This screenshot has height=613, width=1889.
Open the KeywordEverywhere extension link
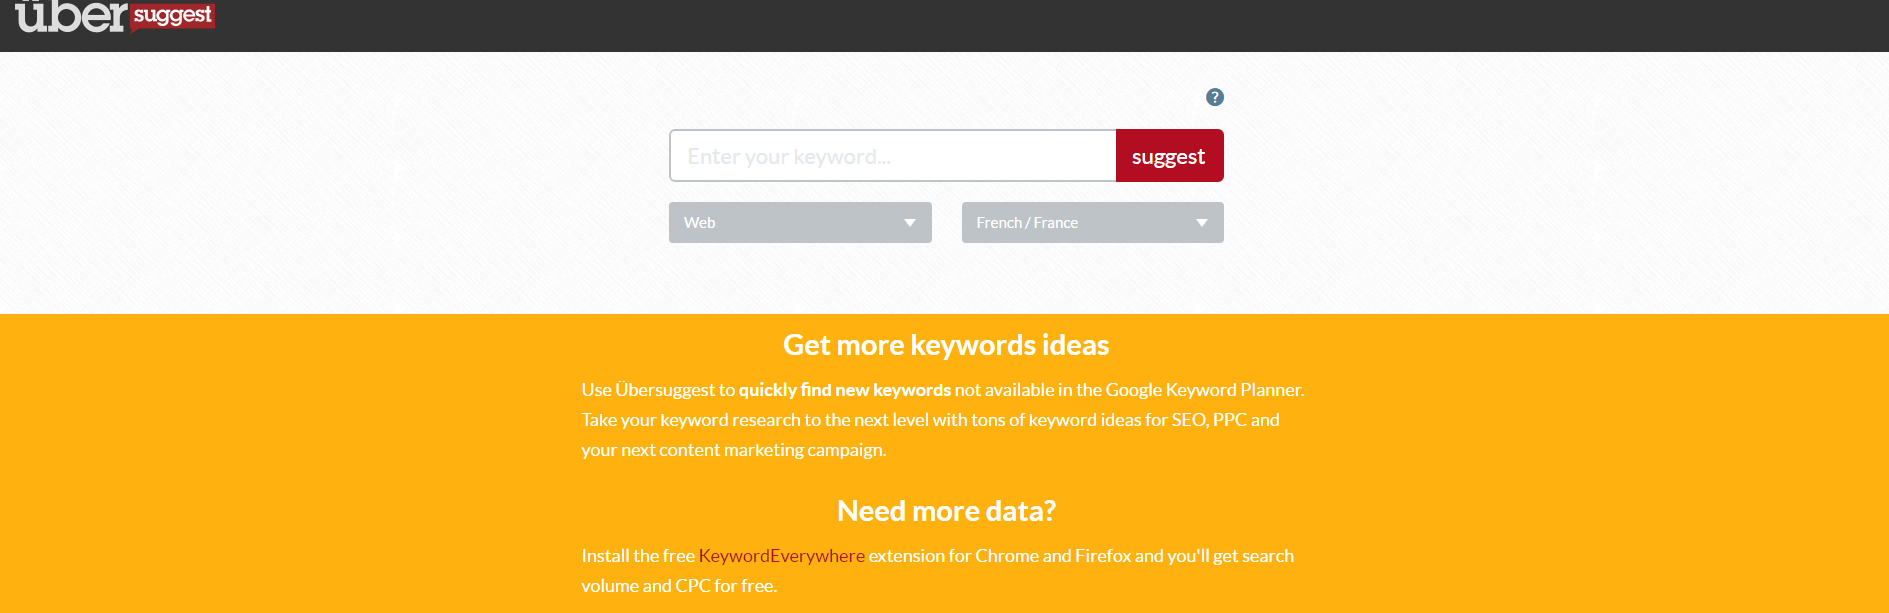781,556
